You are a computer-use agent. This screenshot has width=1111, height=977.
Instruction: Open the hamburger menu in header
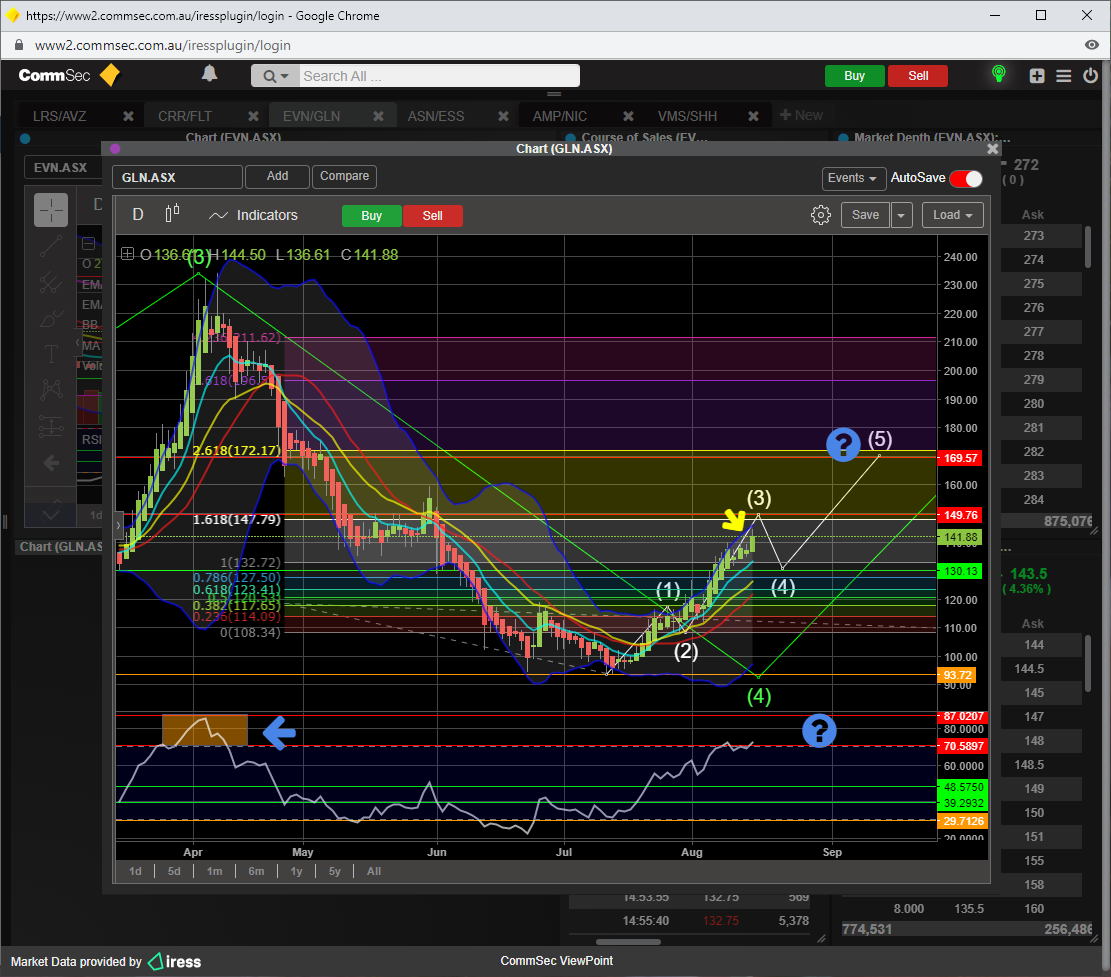point(1063,76)
